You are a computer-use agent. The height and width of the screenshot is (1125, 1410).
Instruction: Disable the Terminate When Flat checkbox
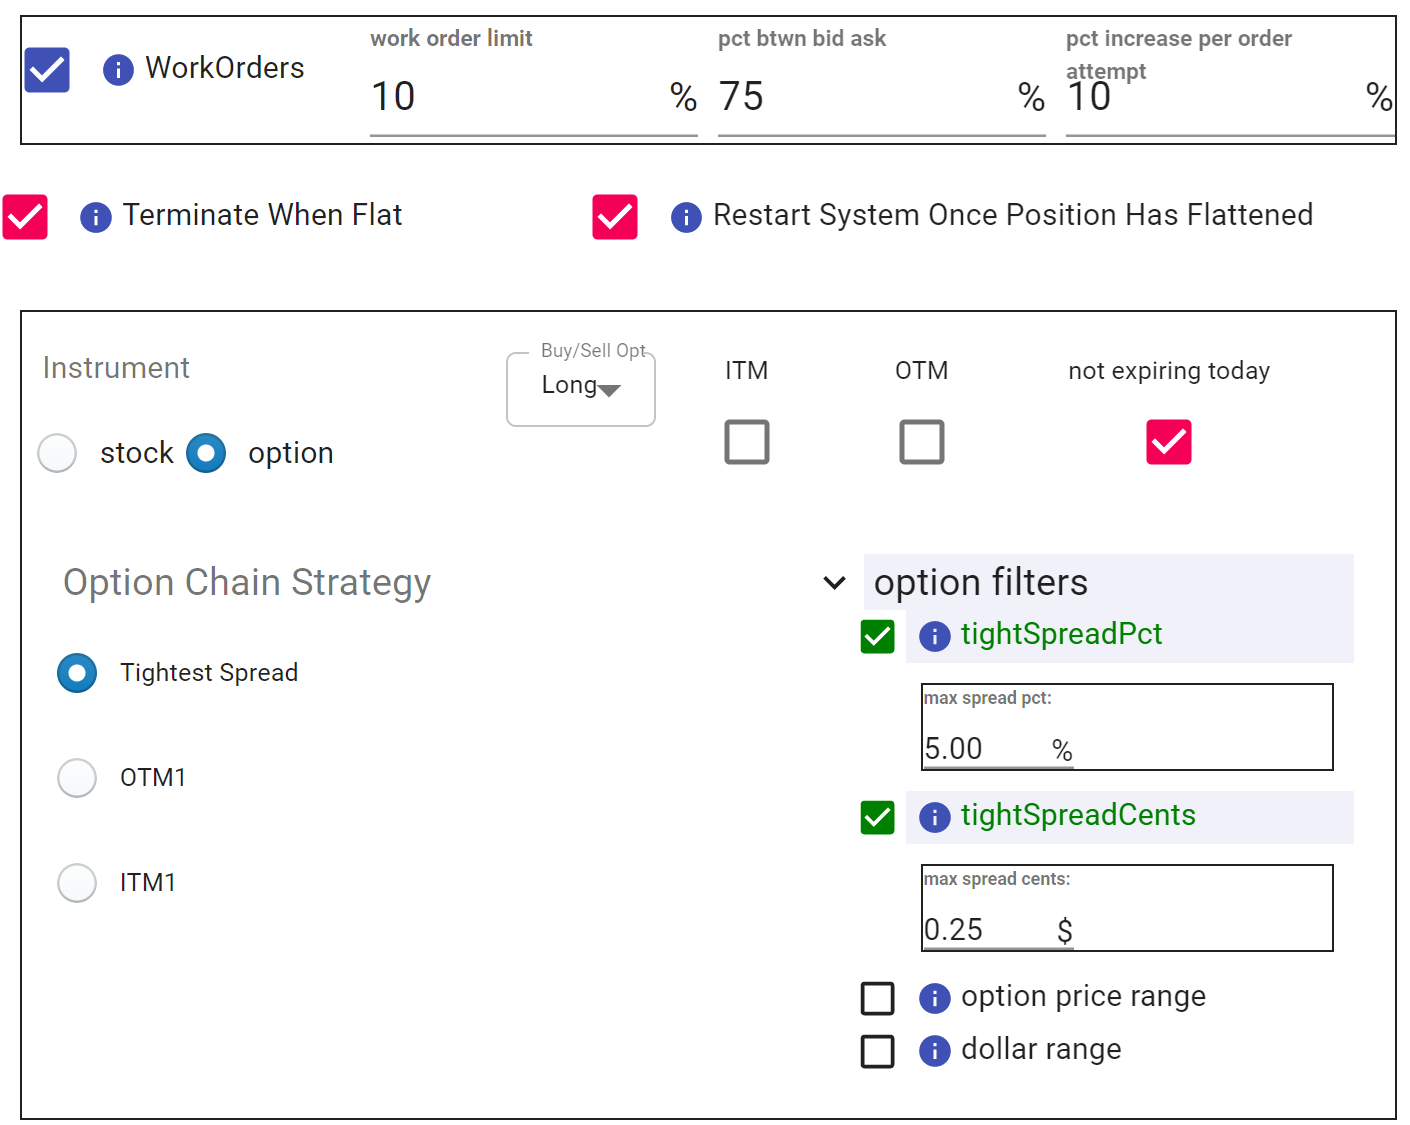26,217
